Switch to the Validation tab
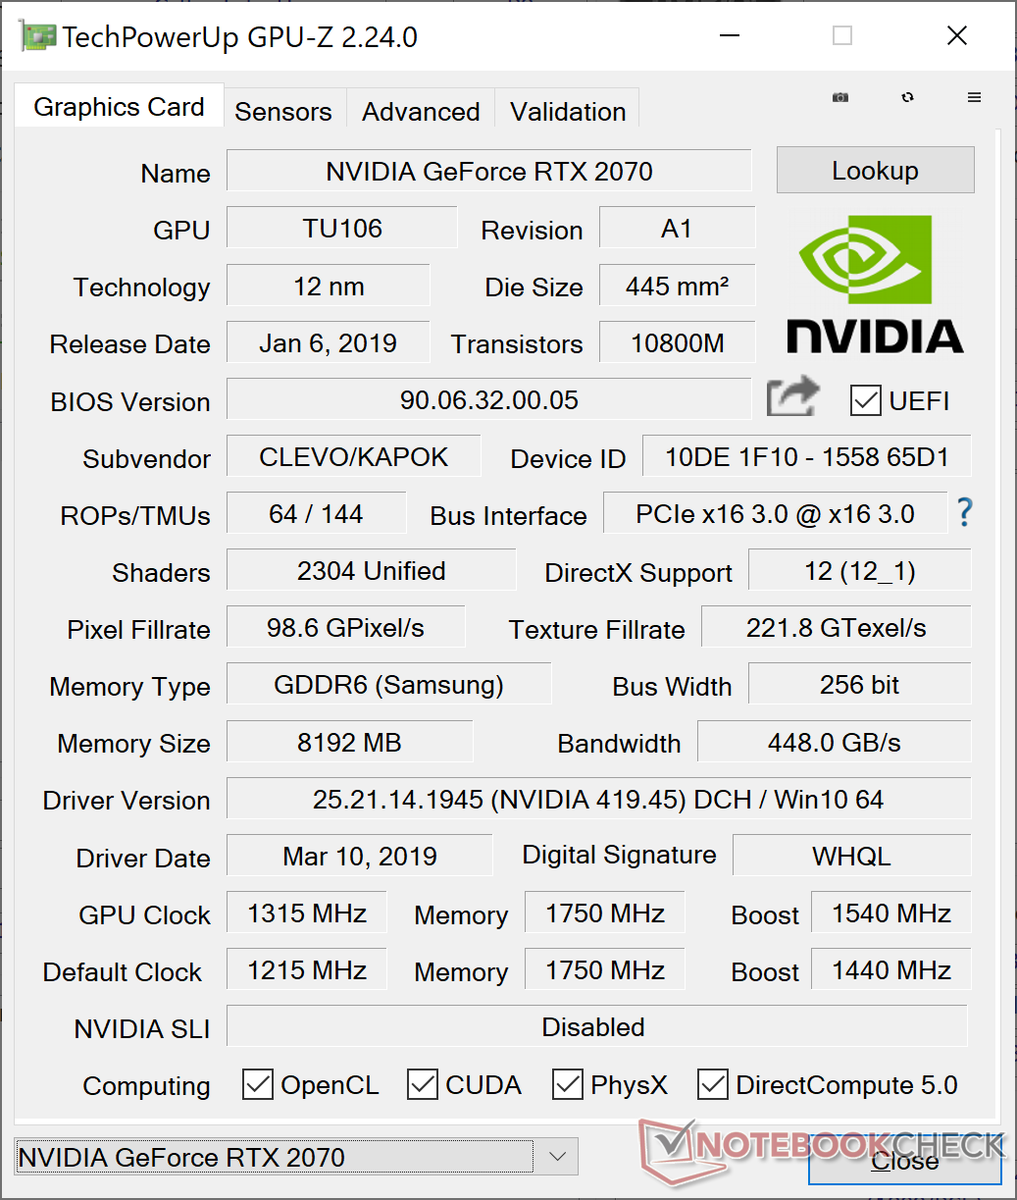The width and height of the screenshot is (1017, 1200). 568,111
